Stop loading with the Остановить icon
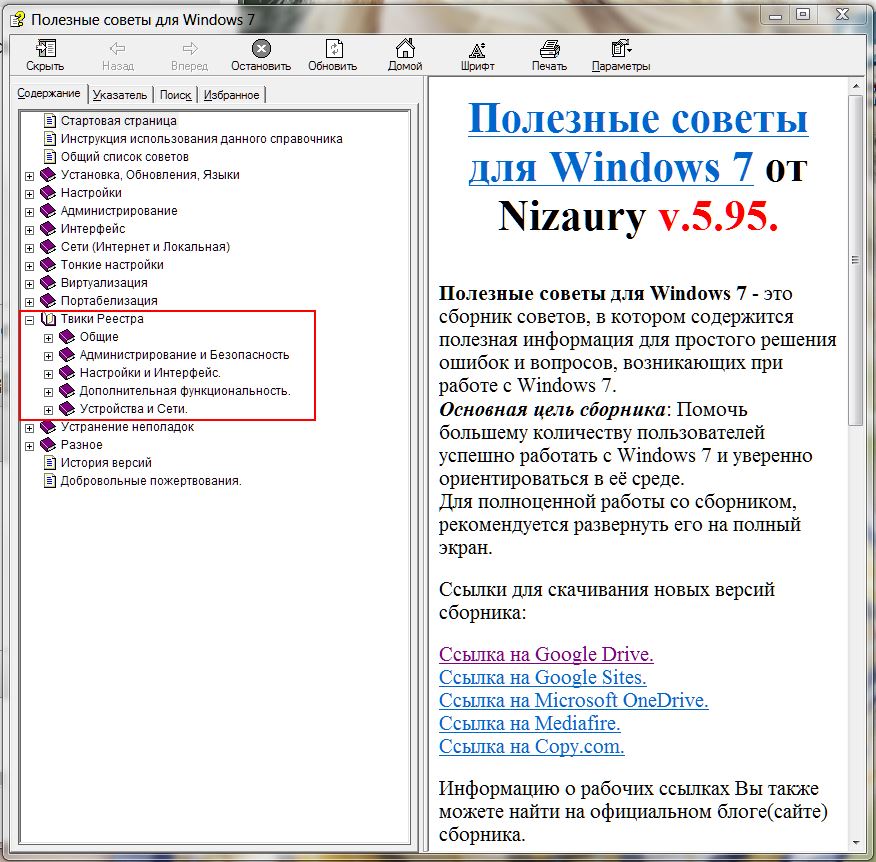876x862 pixels. (261, 49)
